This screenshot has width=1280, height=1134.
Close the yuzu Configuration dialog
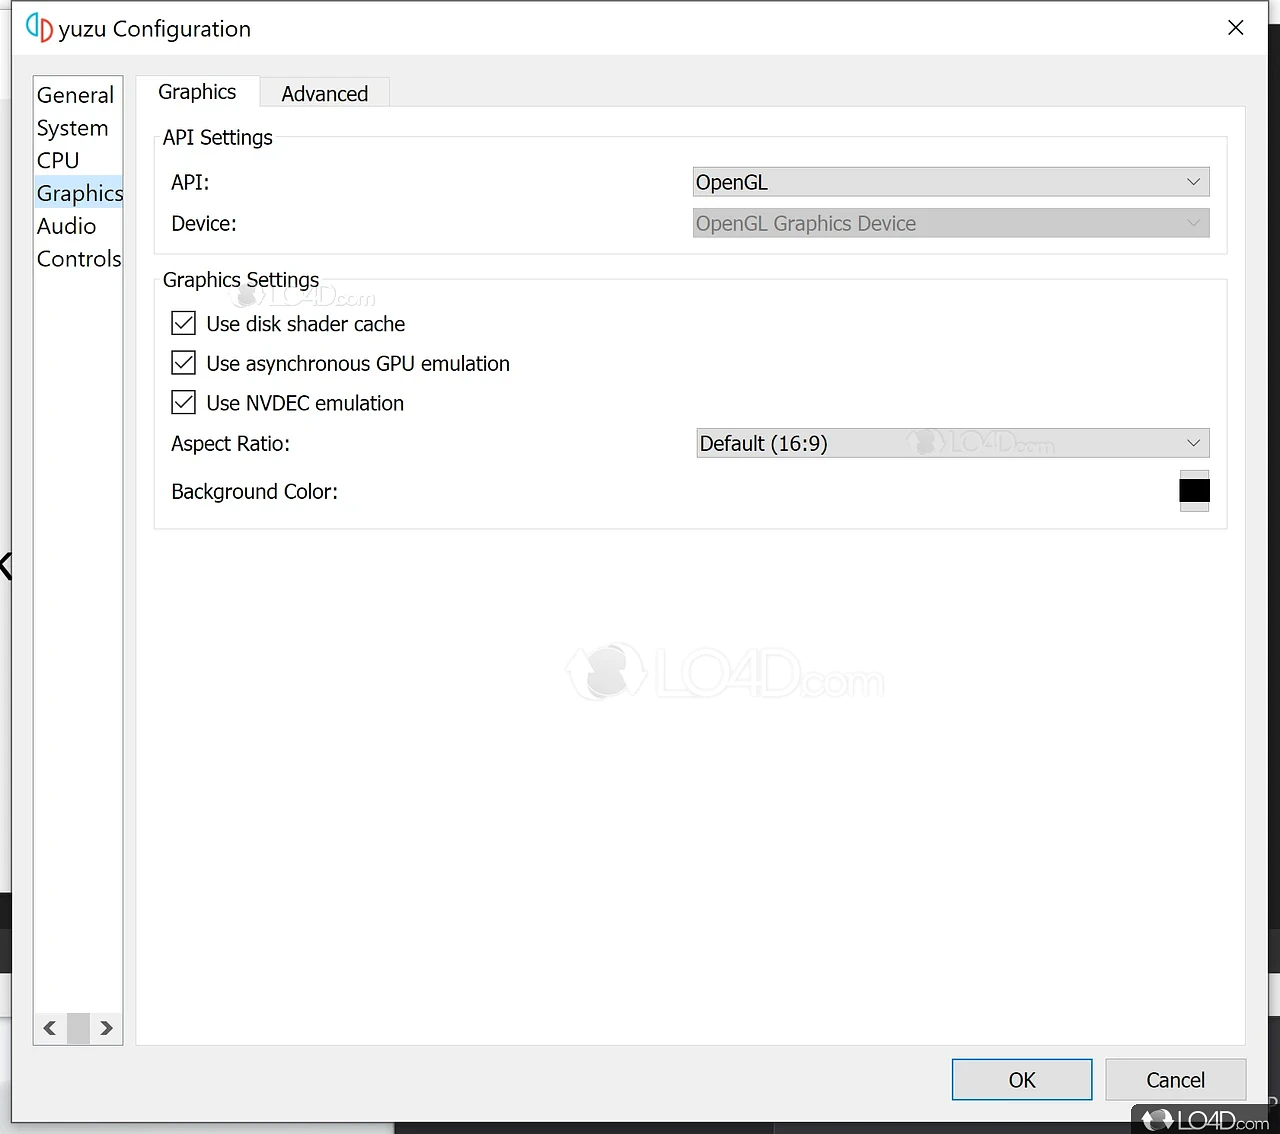pyautogui.click(x=1236, y=28)
